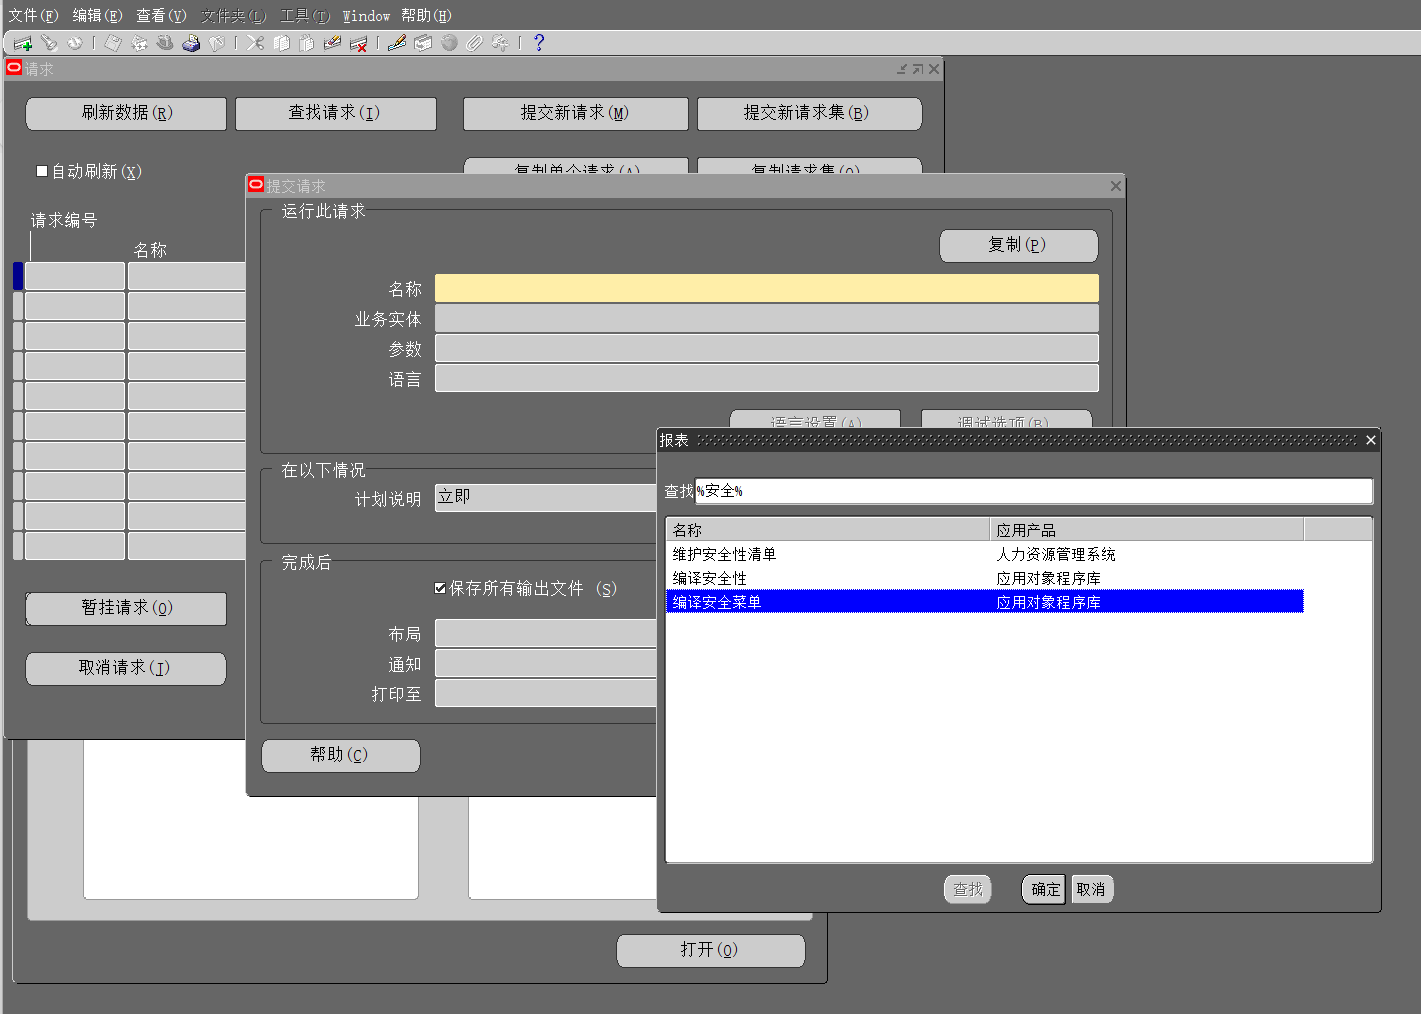Click the Attachments paperclip icon
Screen dimensions: 1421x1014
coord(474,43)
